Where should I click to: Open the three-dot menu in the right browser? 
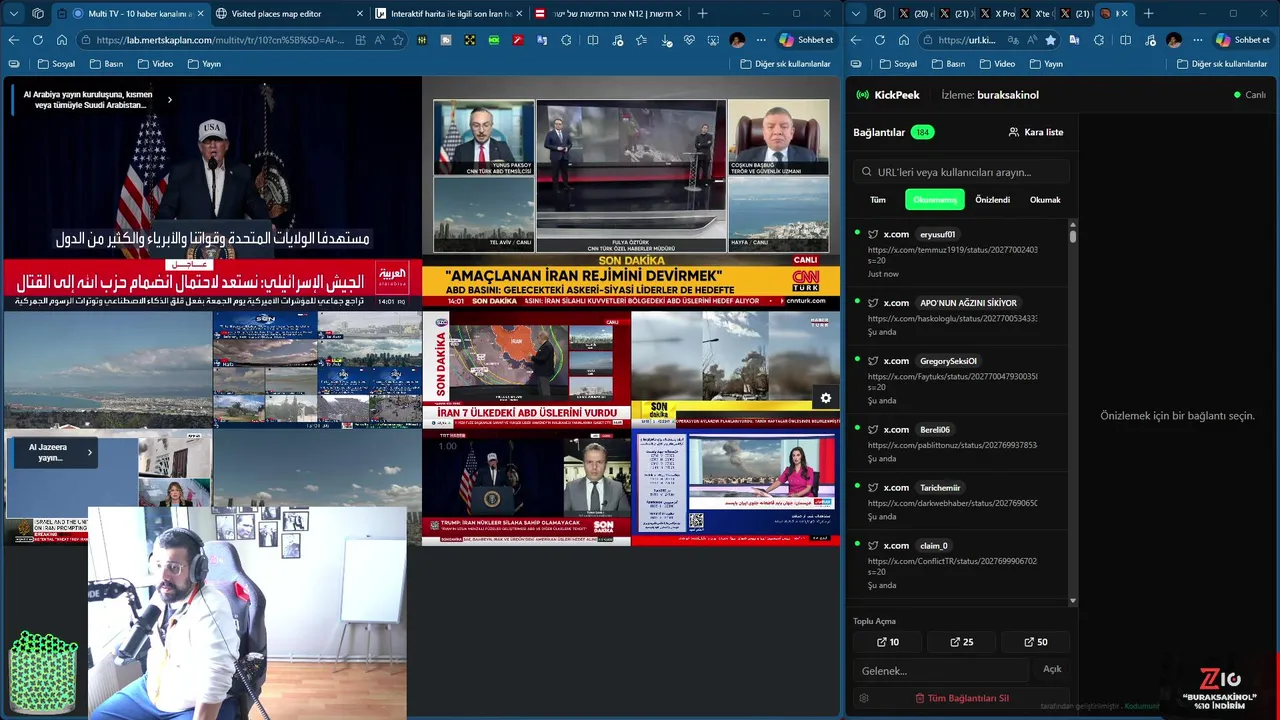(1198, 40)
